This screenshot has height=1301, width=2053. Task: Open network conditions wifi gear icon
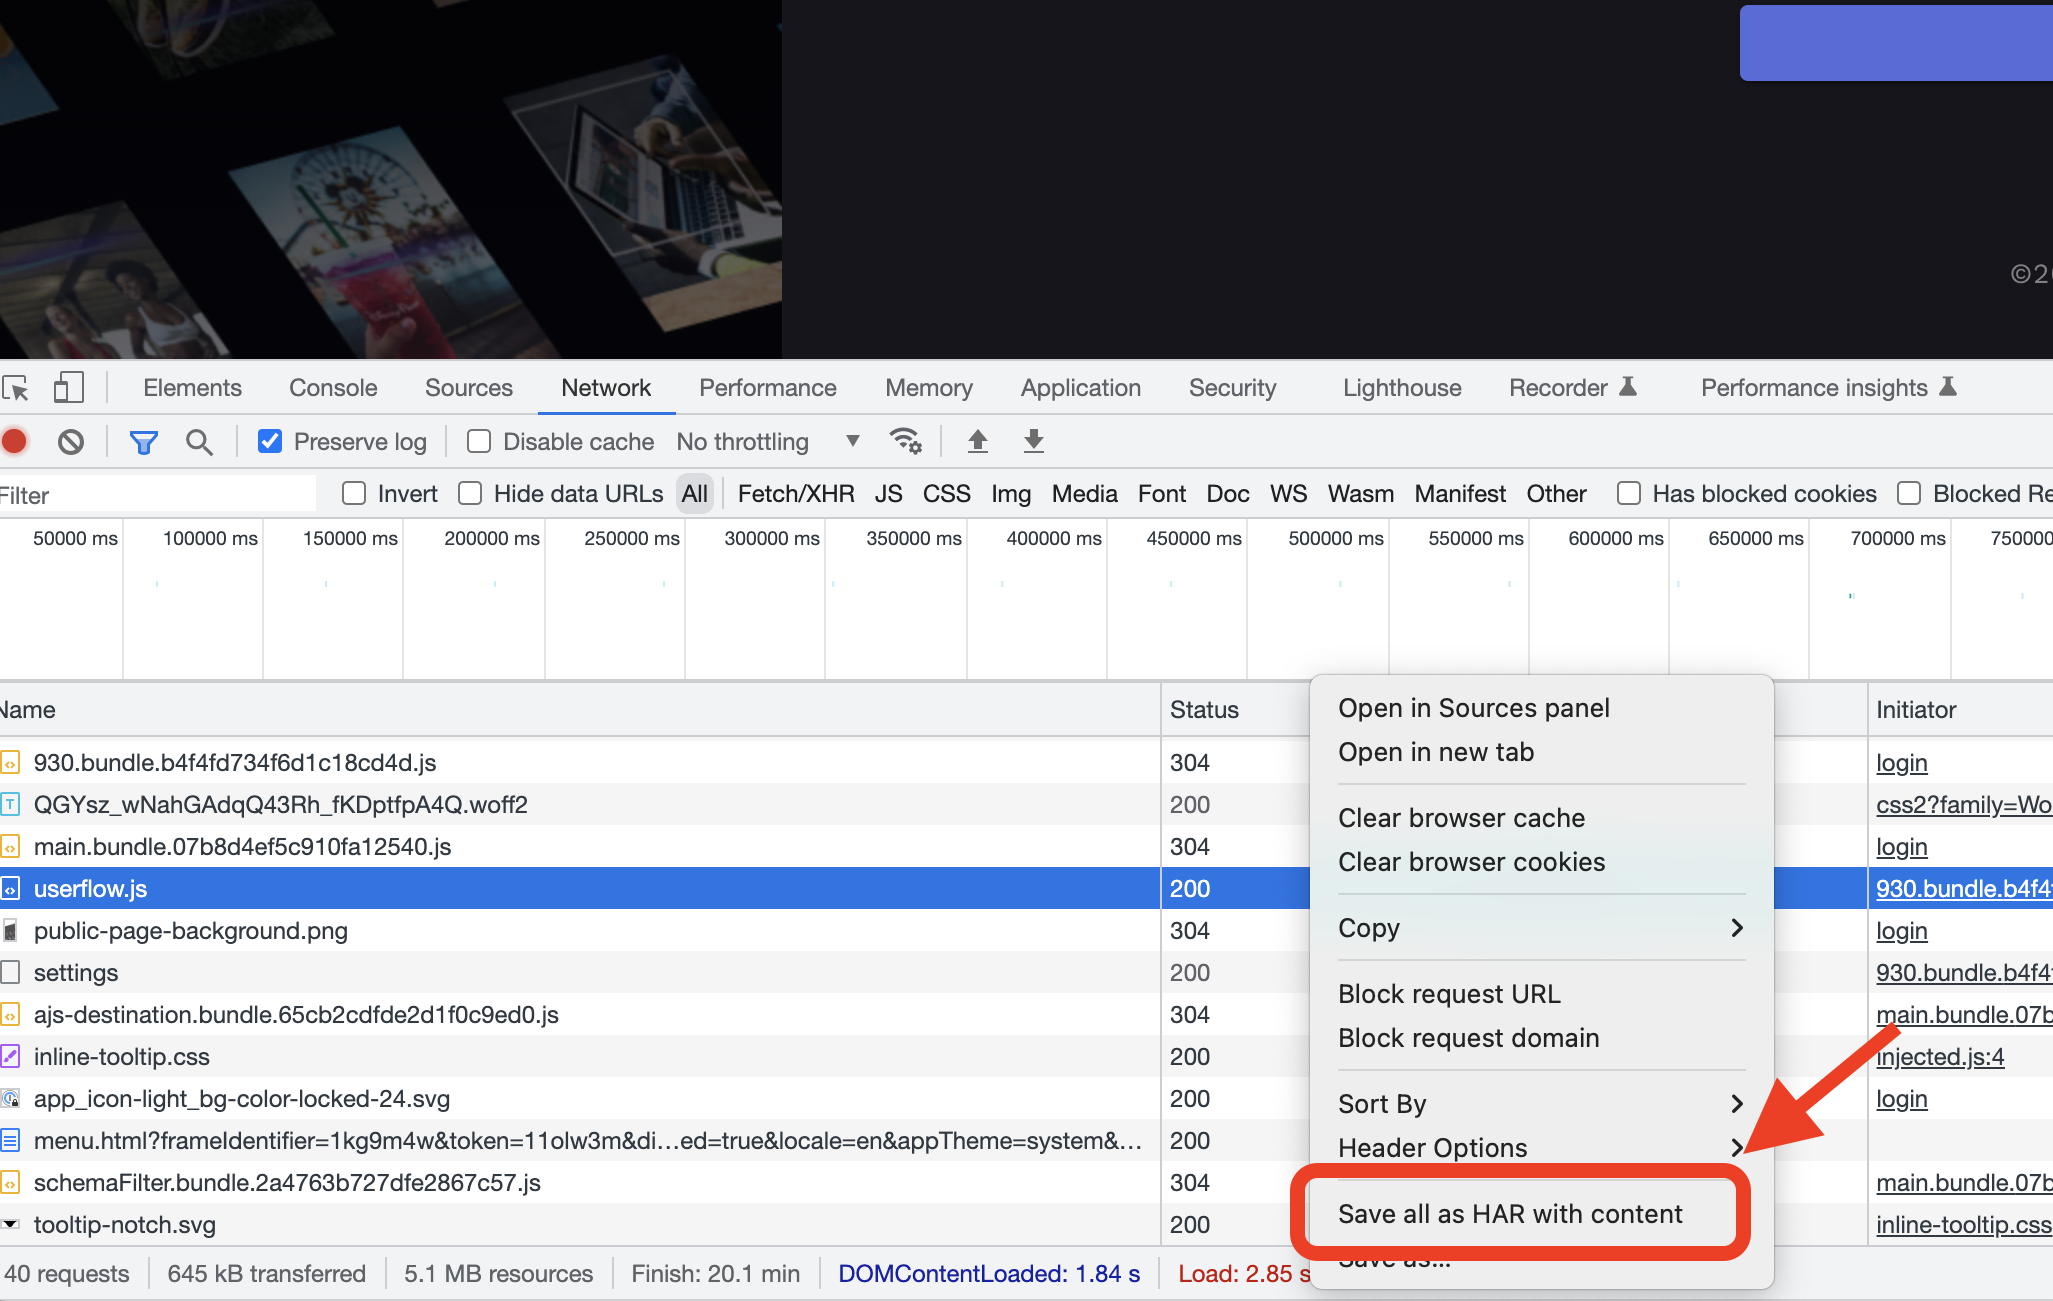(905, 441)
